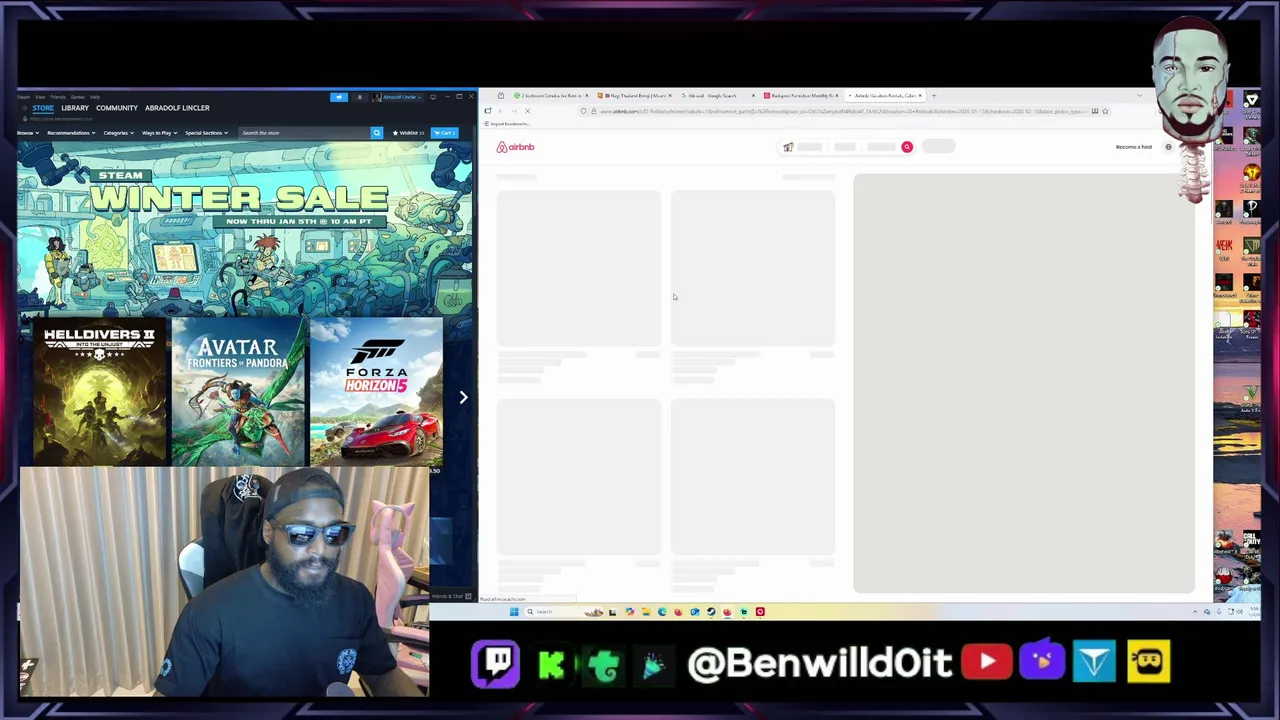The height and width of the screenshot is (720, 1280).
Task: Show hidden system tray icons
Action: [1195, 612]
